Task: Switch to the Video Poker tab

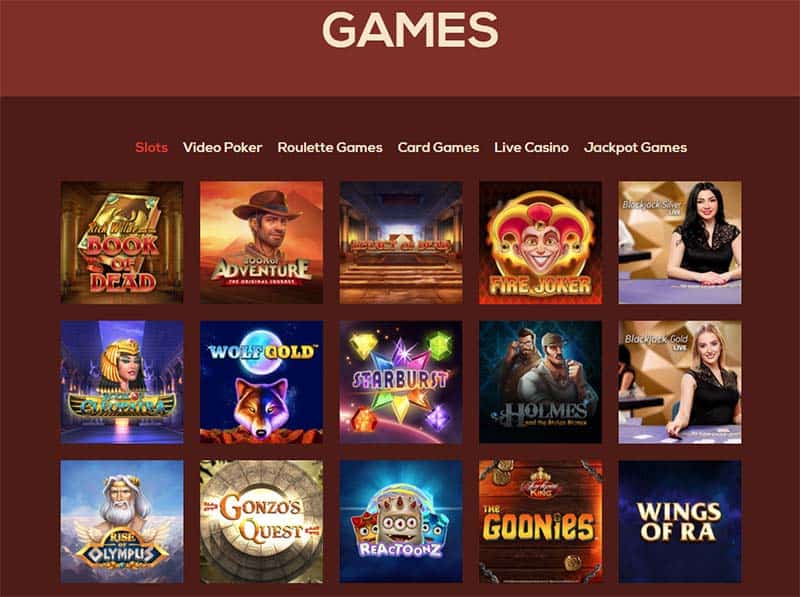Action: point(222,147)
